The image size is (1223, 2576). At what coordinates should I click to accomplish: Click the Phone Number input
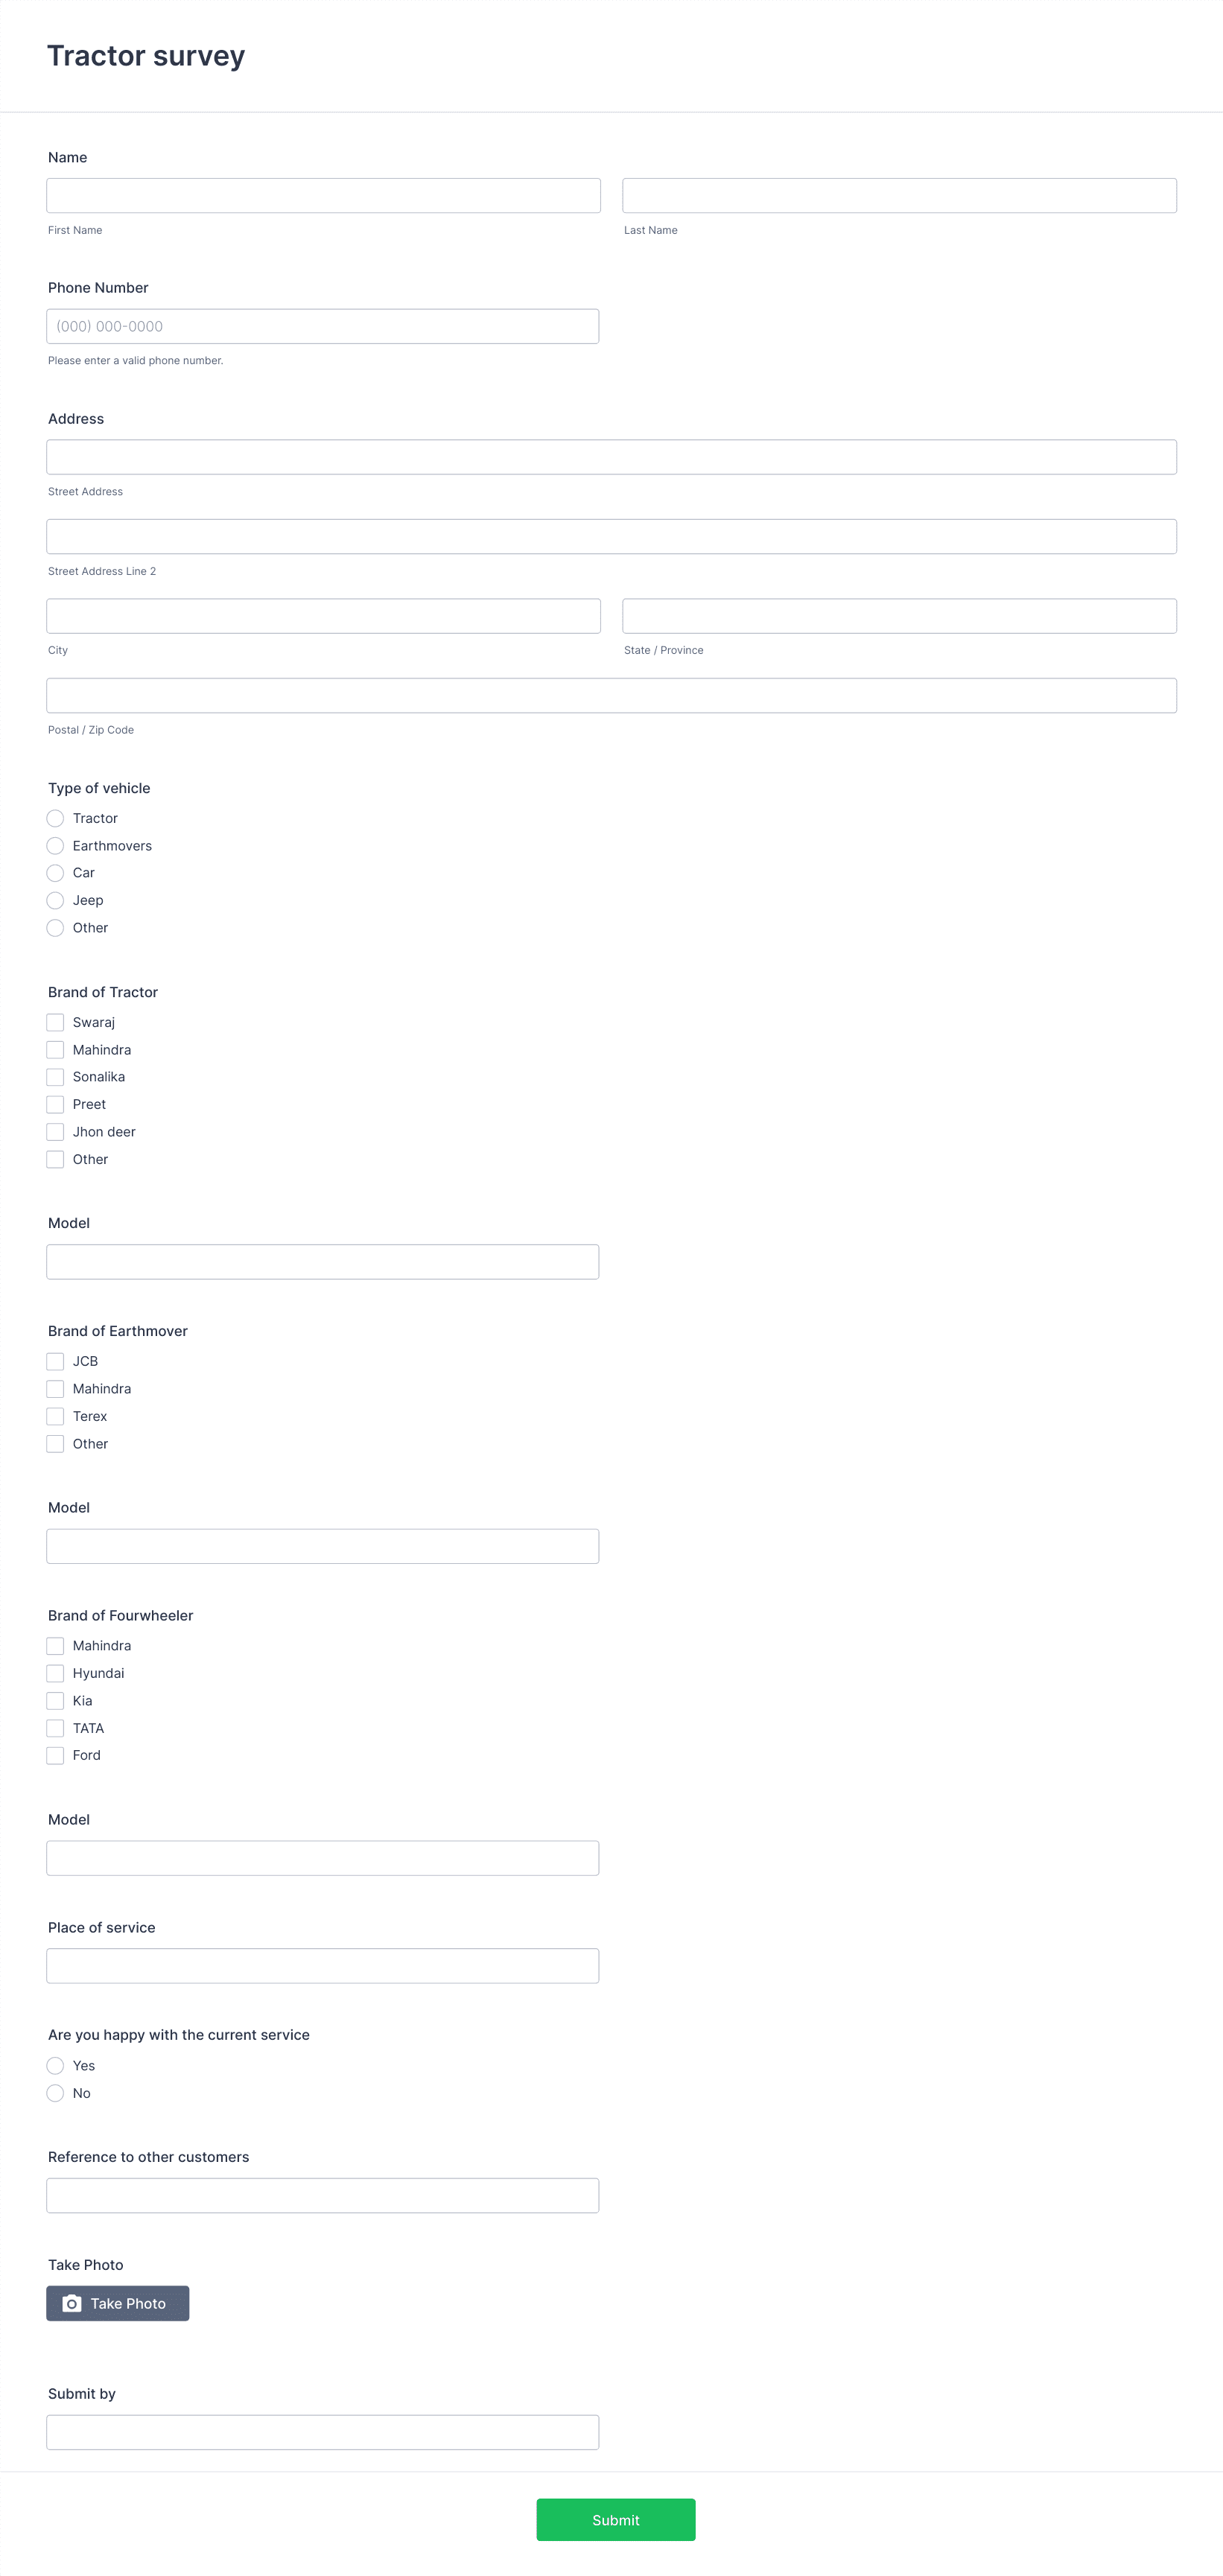(x=323, y=326)
